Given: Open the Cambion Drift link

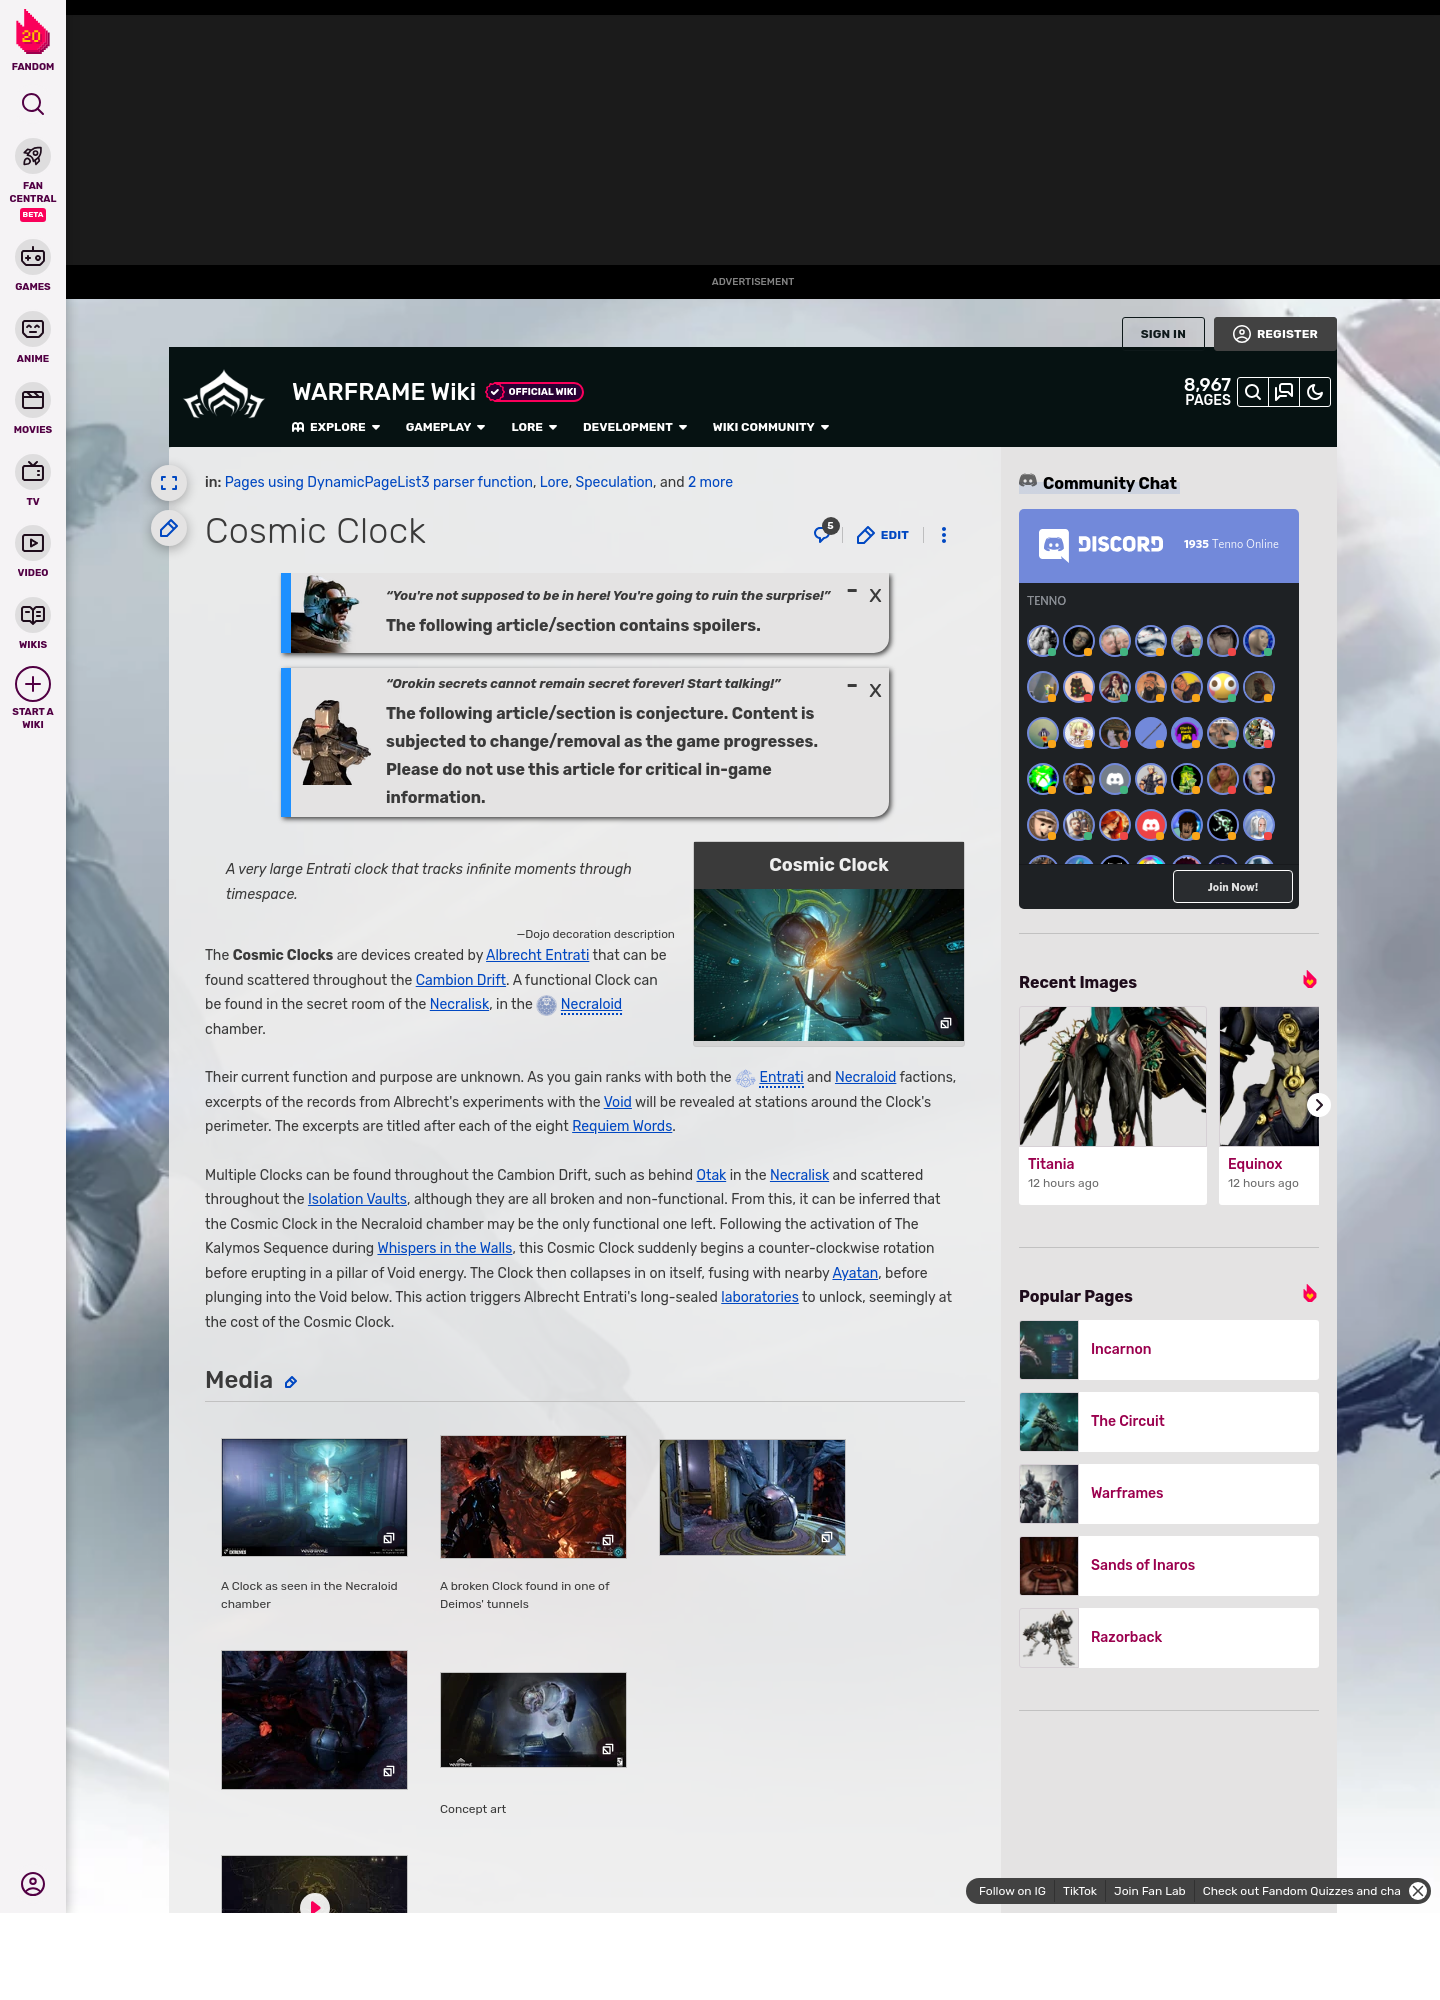Looking at the screenshot, I should (x=461, y=980).
